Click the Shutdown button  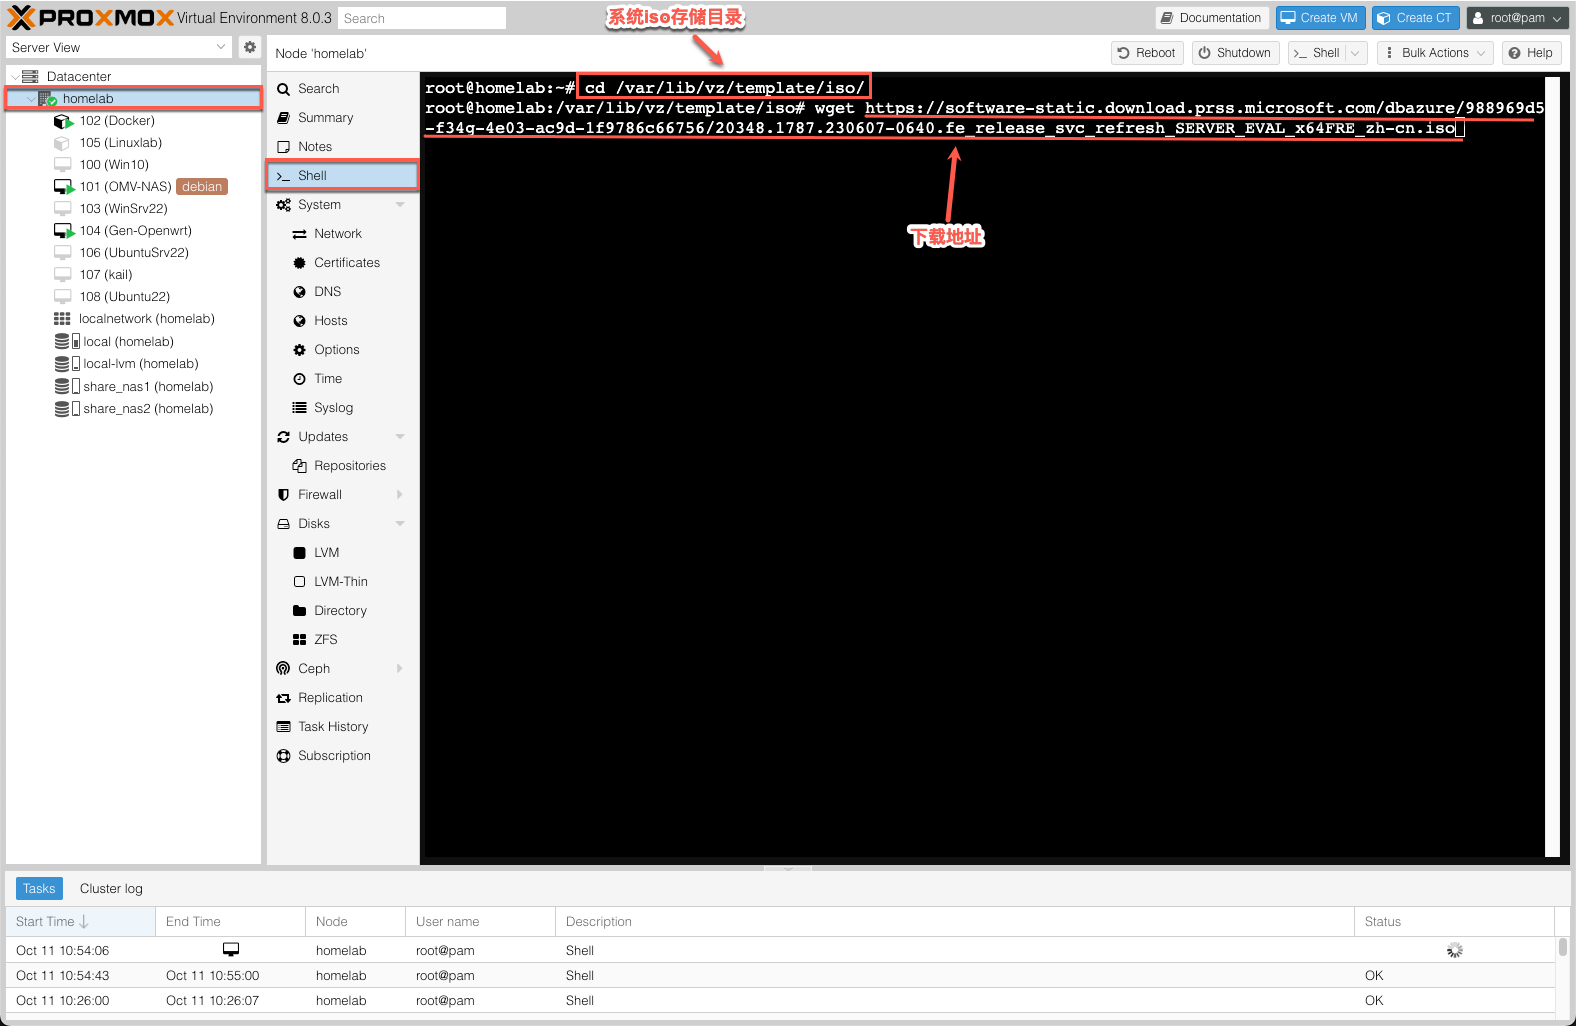1235,53
